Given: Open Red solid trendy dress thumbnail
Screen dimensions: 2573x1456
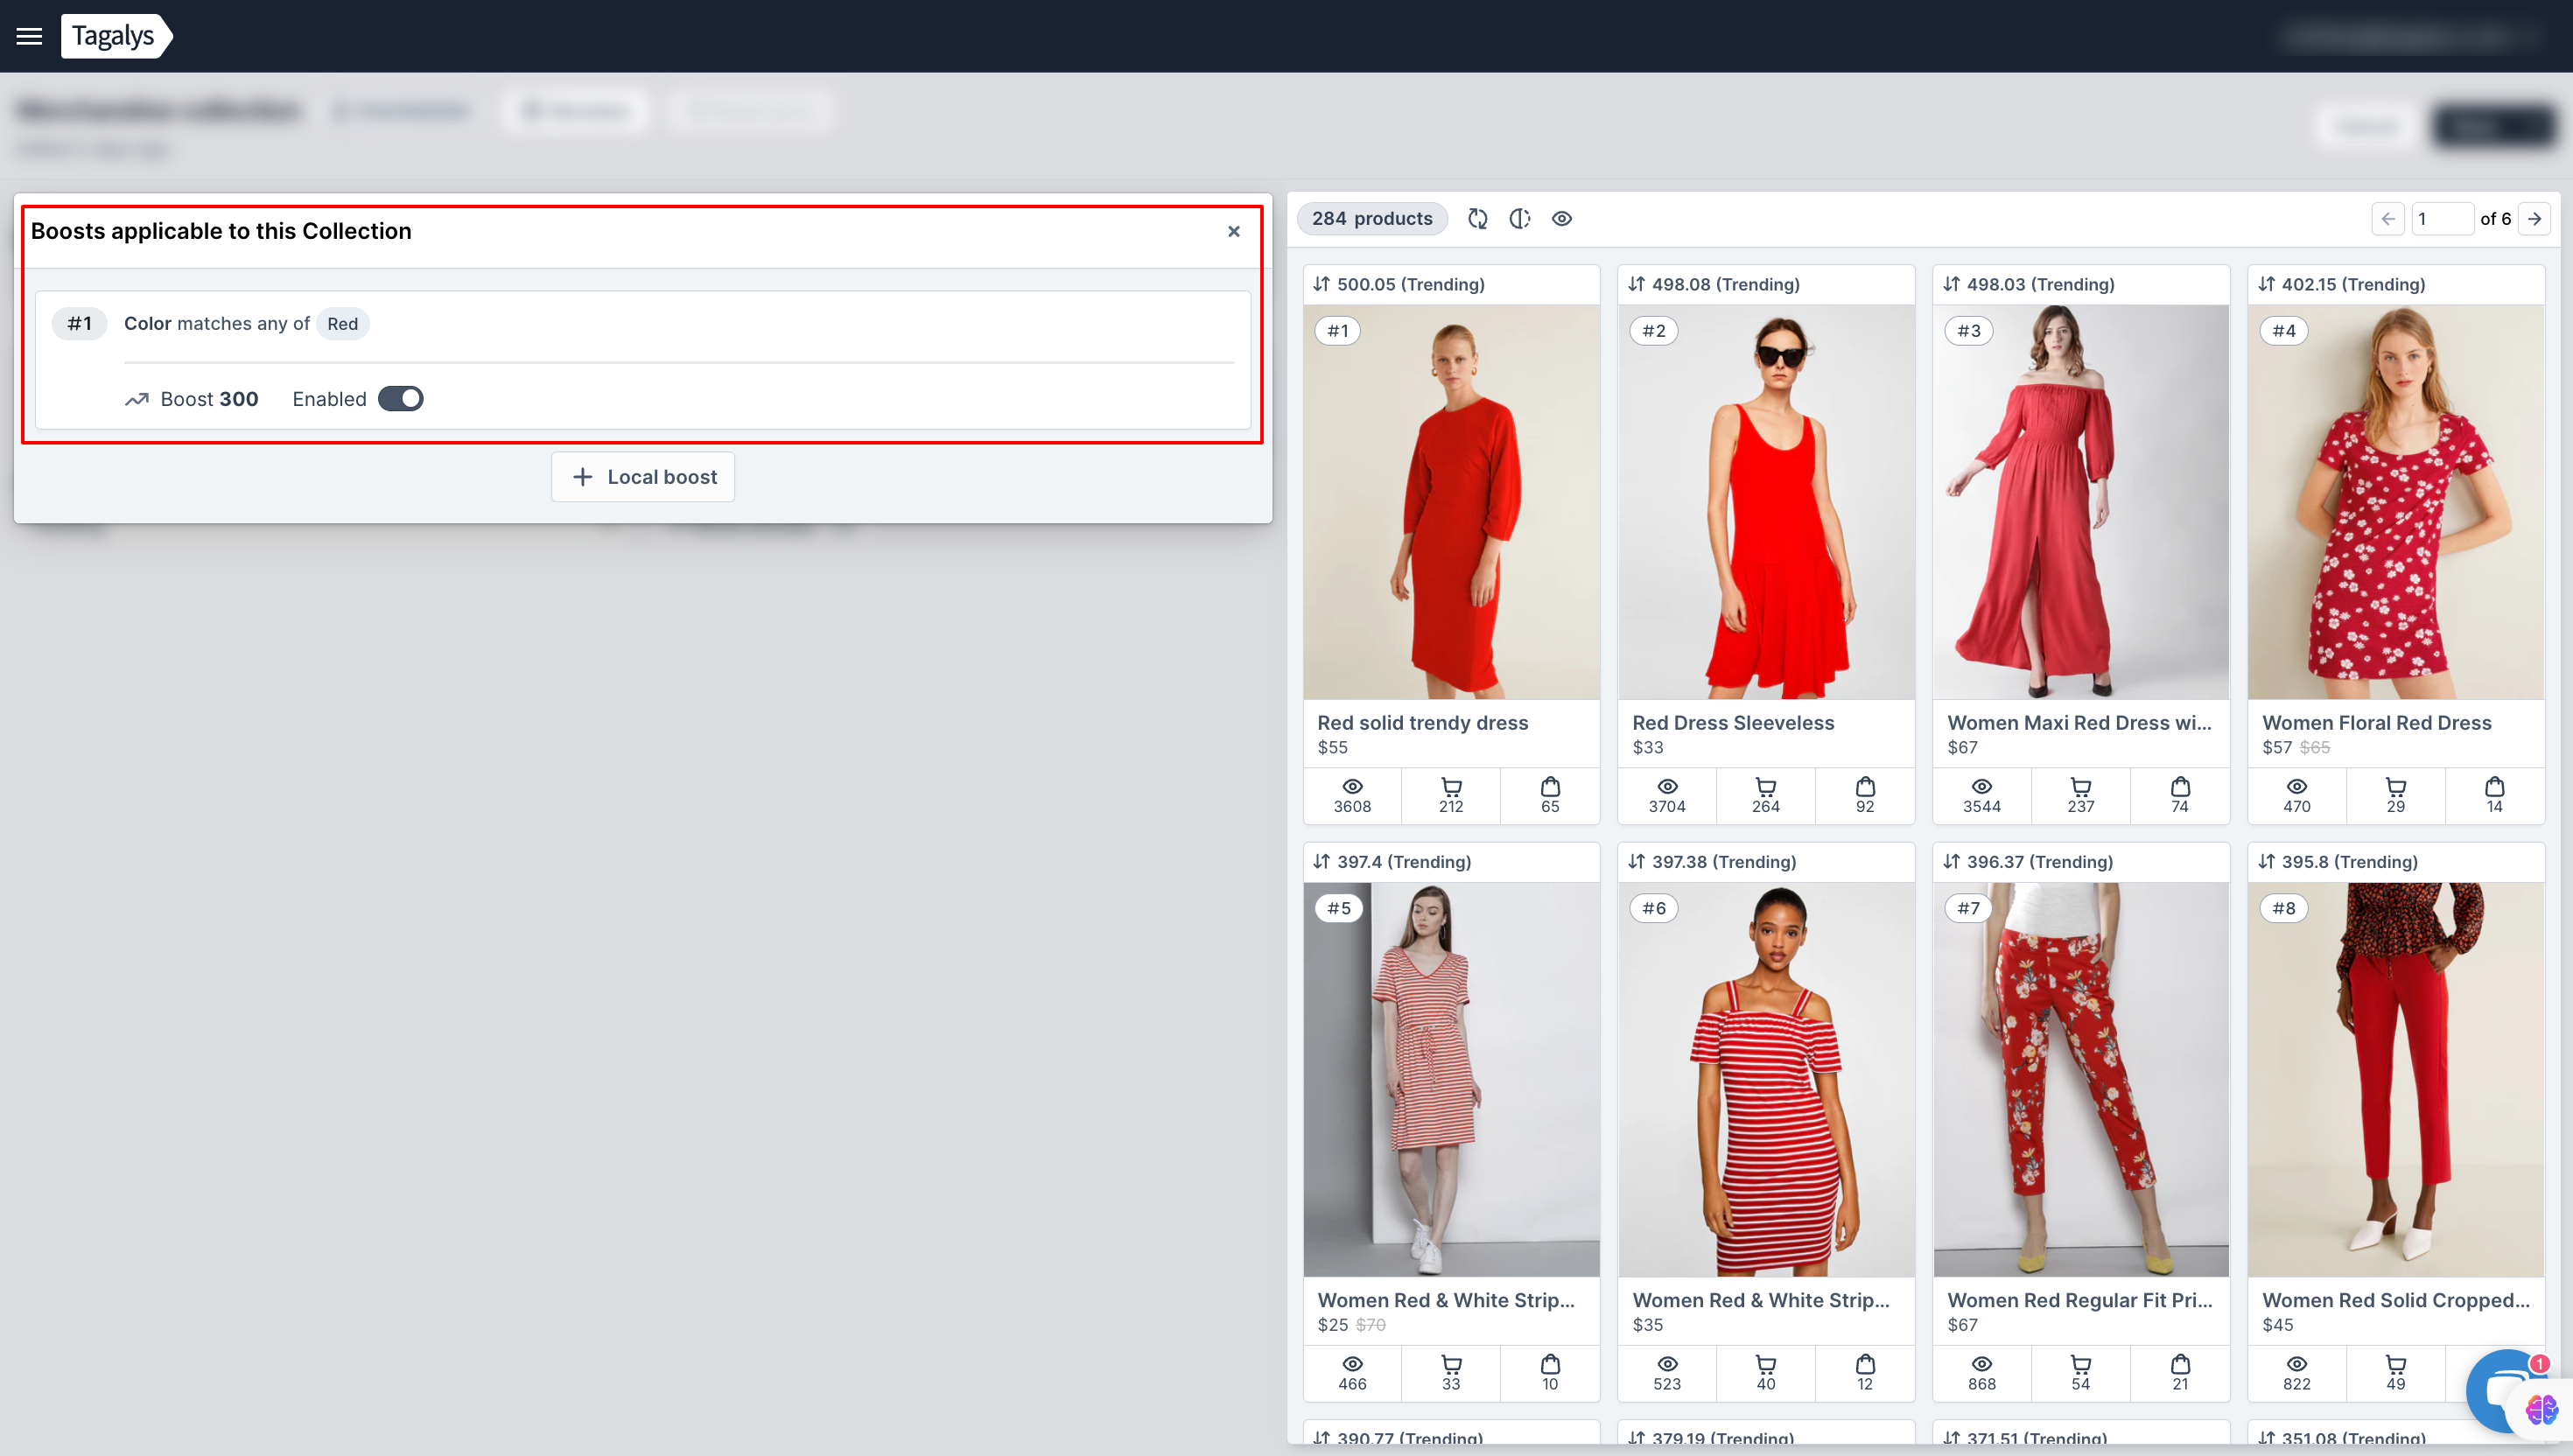Looking at the screenshot, I should click(x=1451, y=502).
